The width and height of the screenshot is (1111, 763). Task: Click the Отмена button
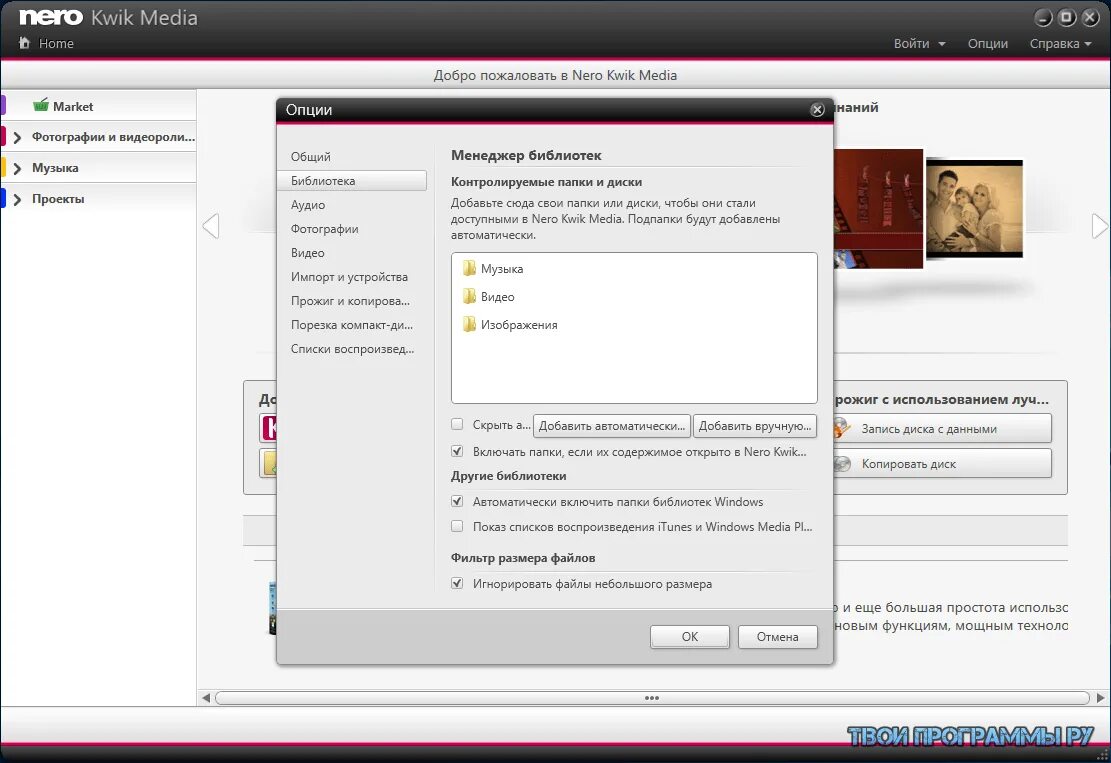[x=777, y=636]
